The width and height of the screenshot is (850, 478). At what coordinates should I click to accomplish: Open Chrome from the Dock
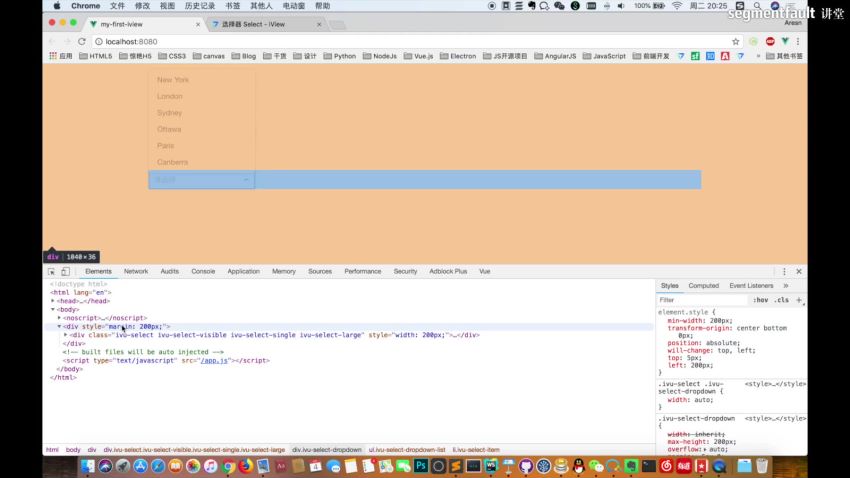click(x=228, y=466)
